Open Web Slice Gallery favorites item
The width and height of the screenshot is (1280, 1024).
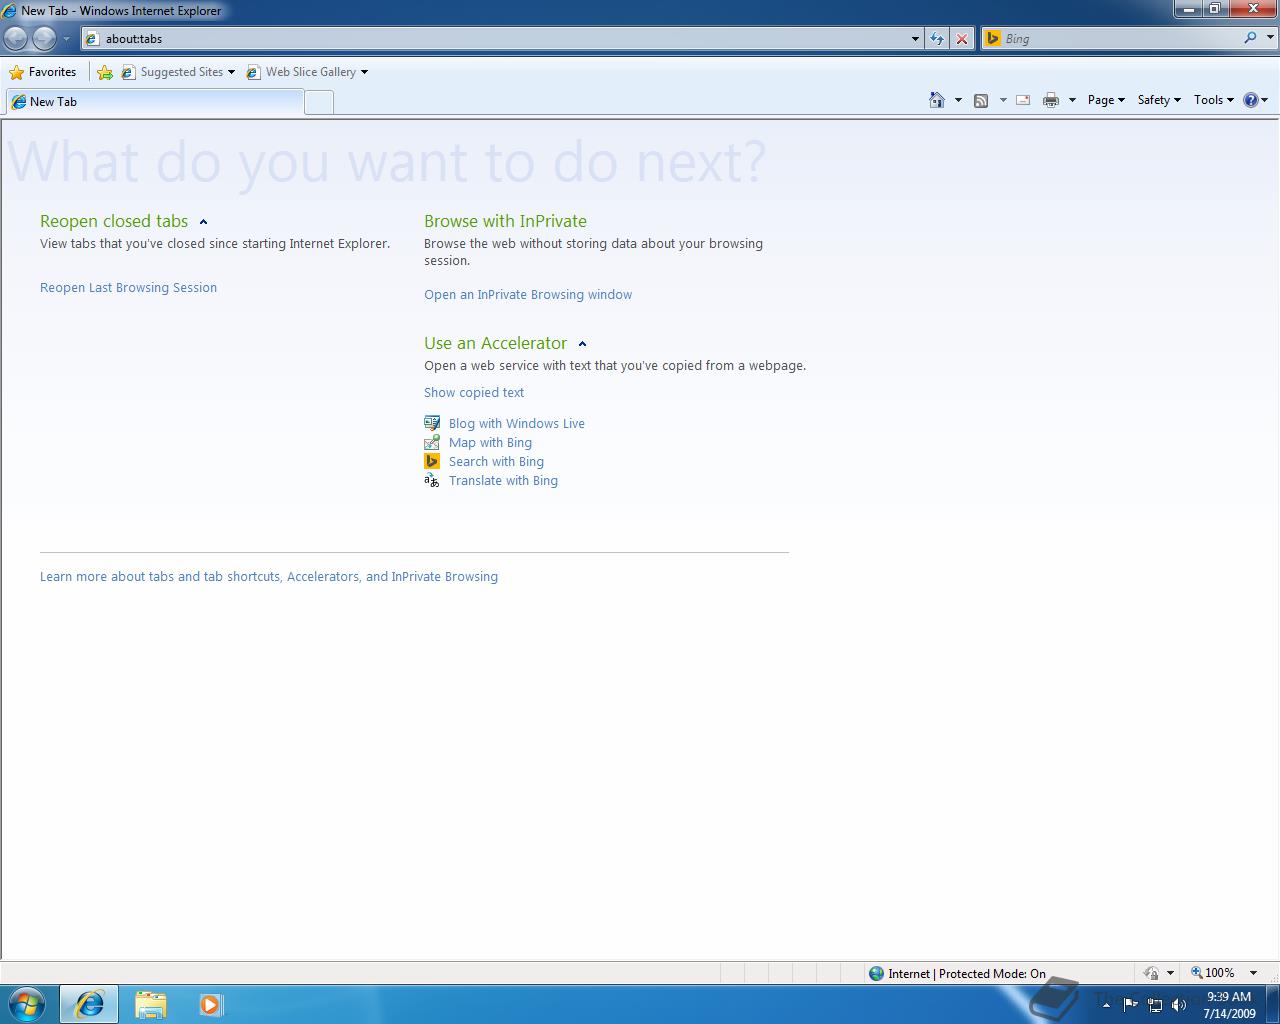[x=302, y=72]
